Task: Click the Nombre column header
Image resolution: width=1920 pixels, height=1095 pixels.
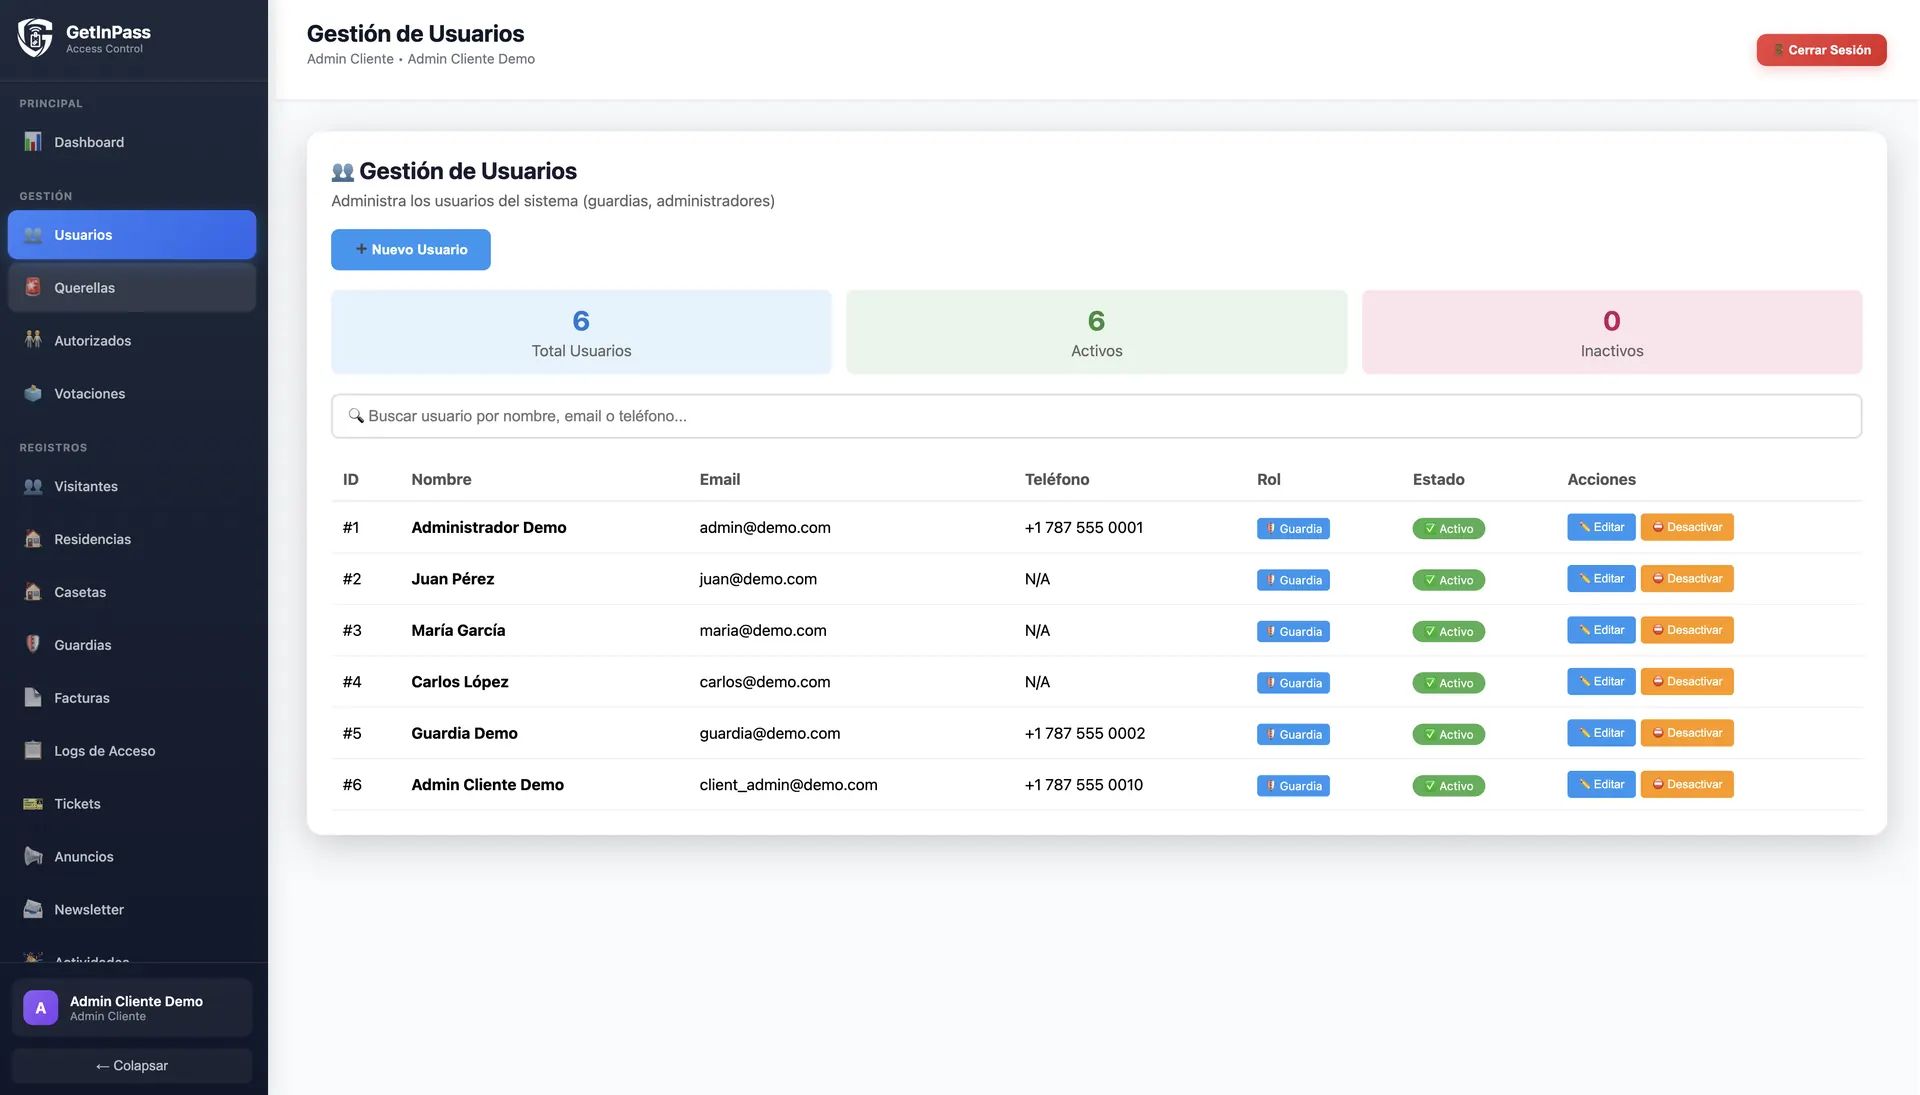Action: tap(441, 479)
